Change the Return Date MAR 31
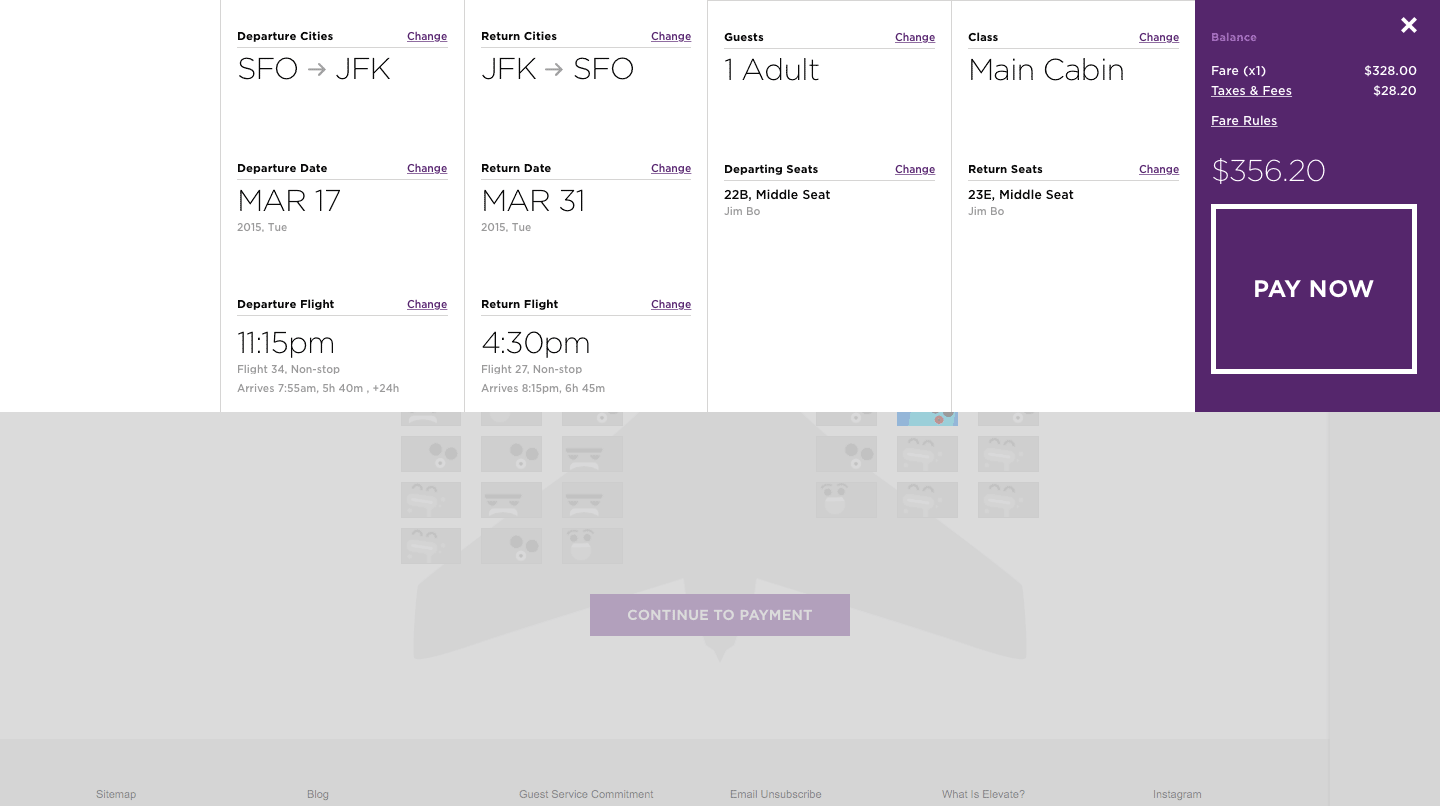Viewport: 1440px width, 806px height. click(671, 169)
